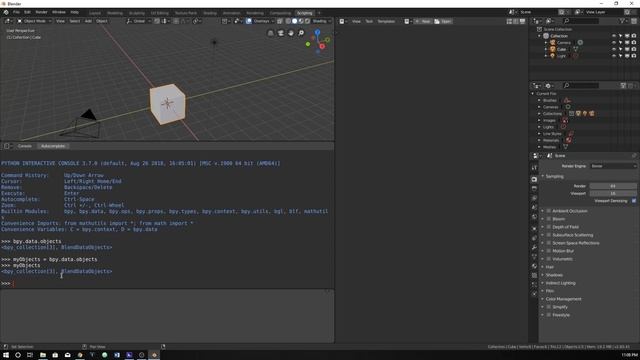Toggle Collection render camera icon in outliner

tap(634, 36)
